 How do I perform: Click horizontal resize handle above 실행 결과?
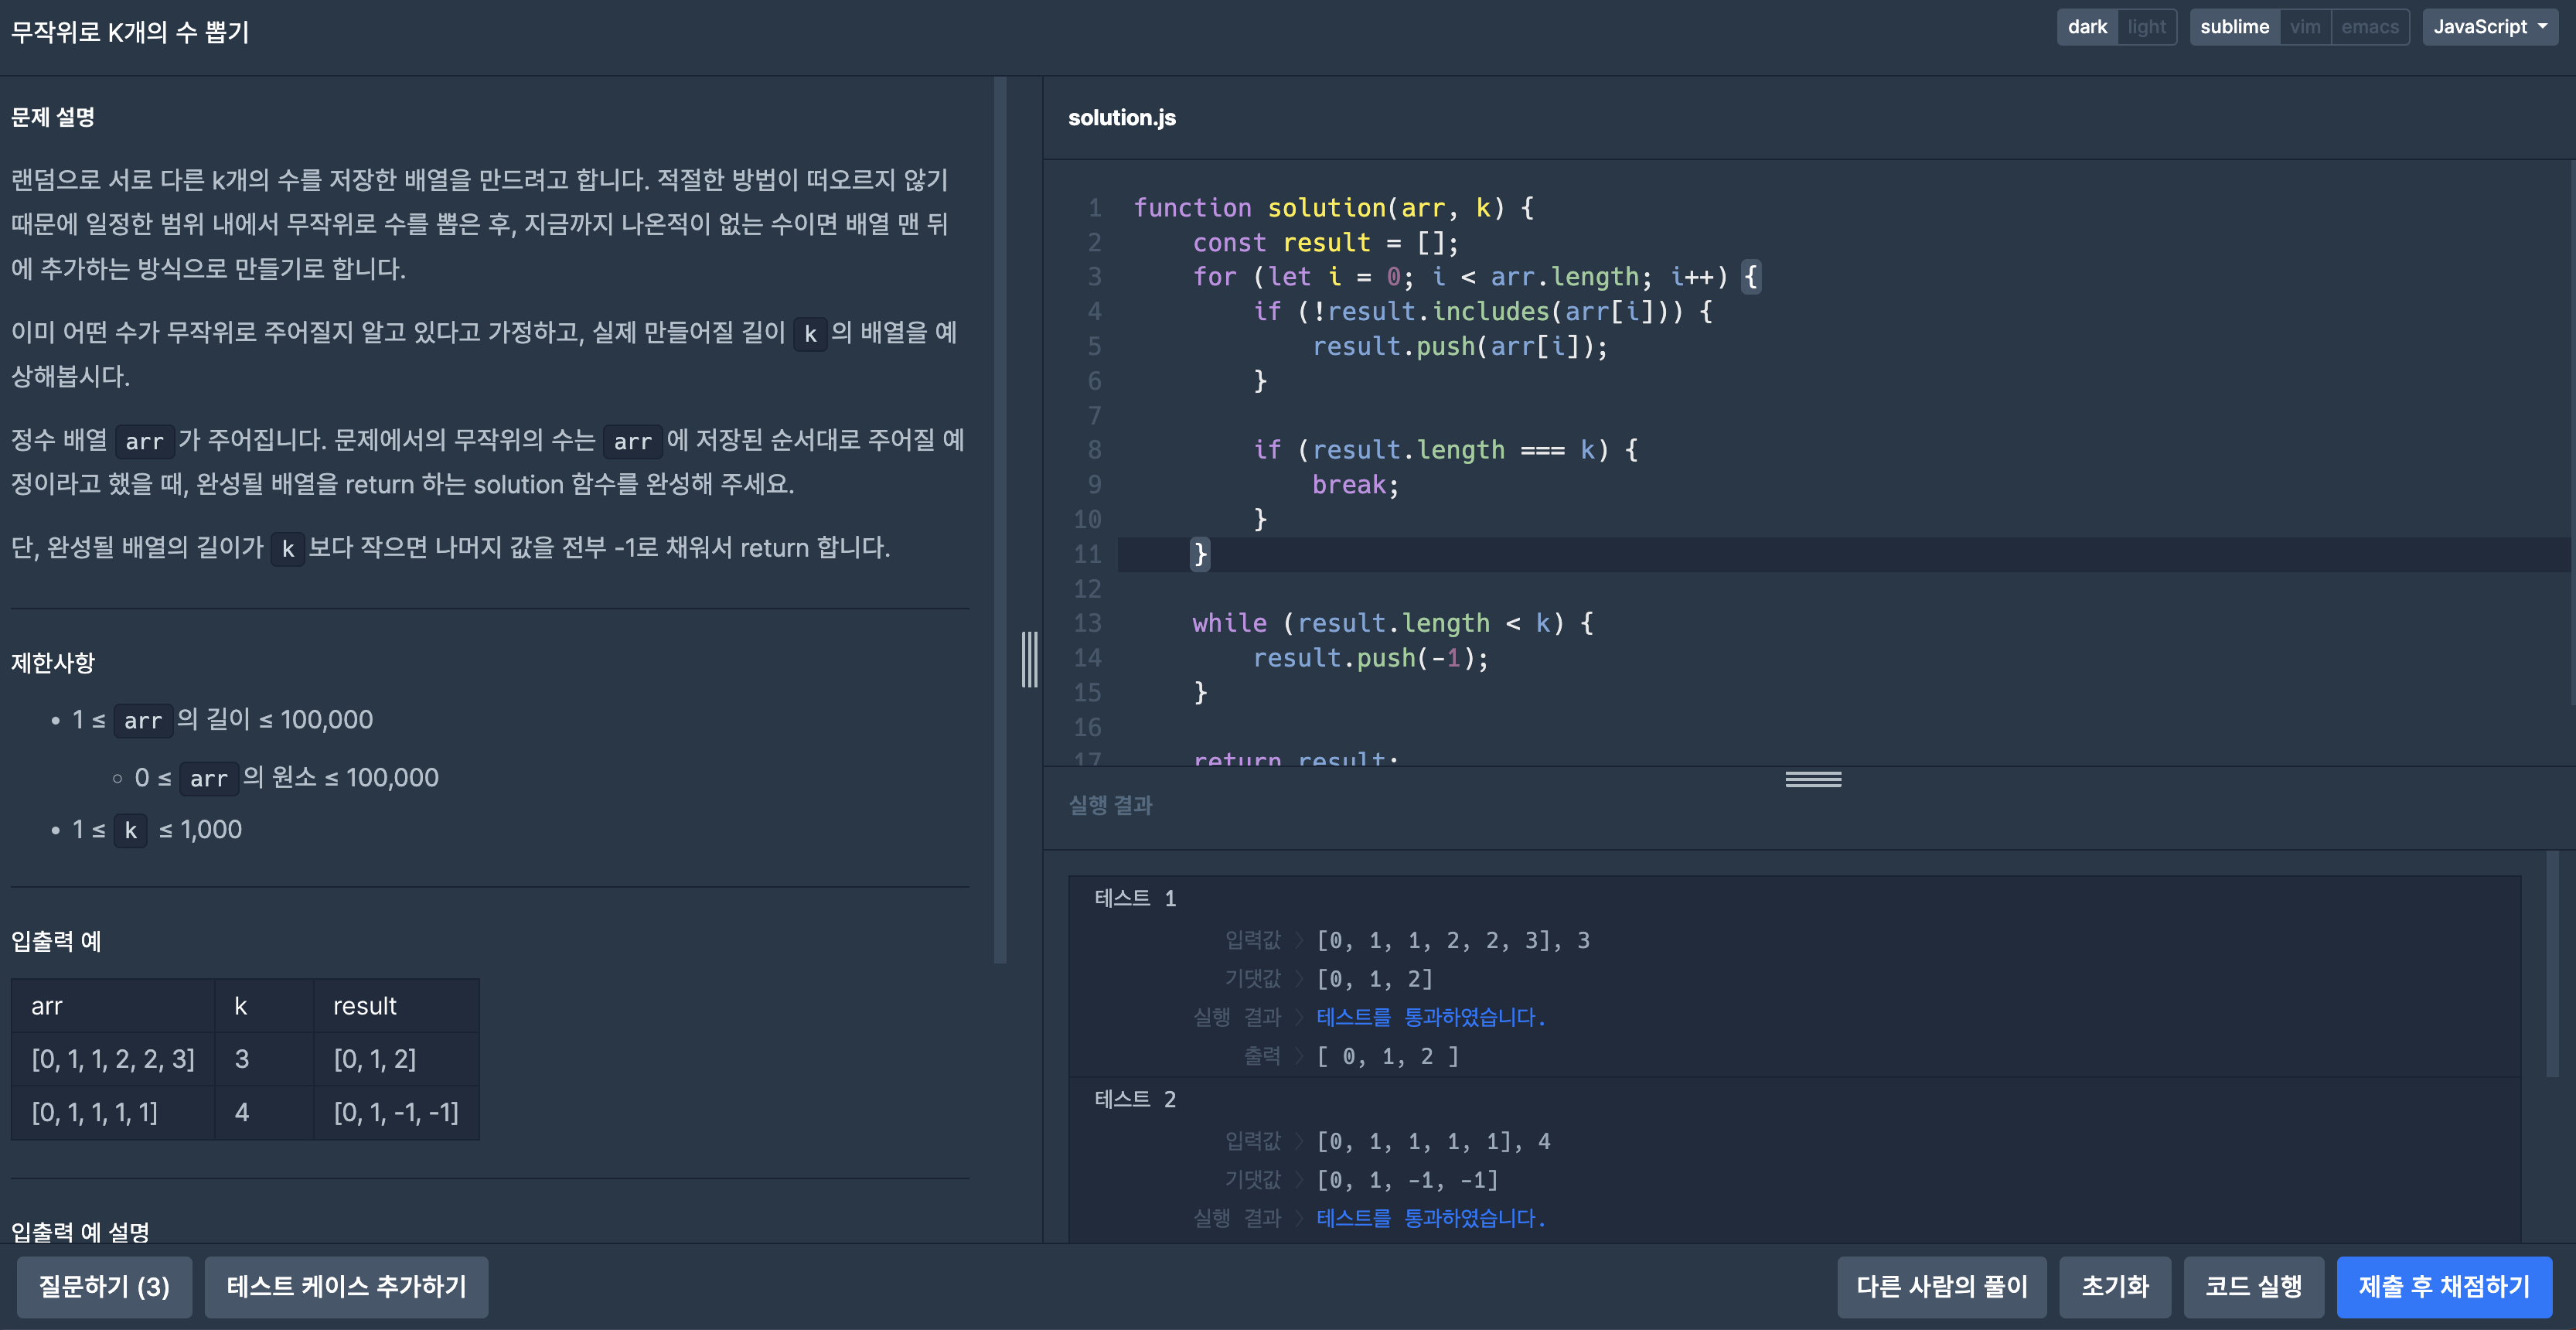coord(1812,779)
